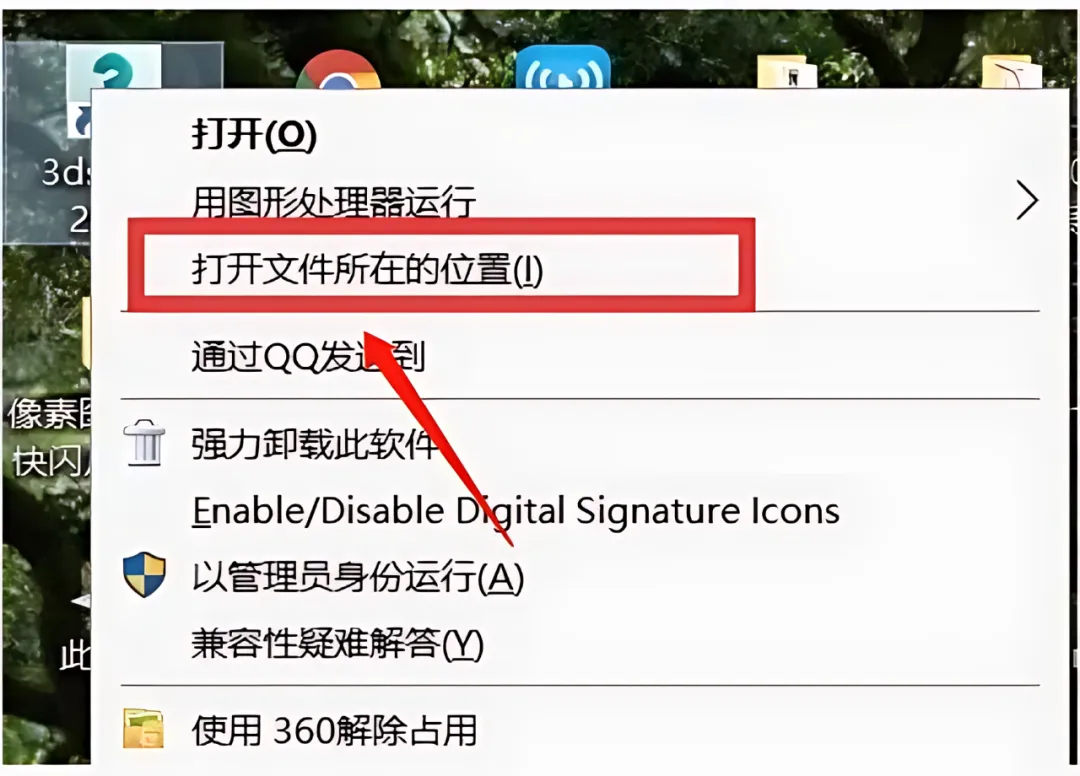Expand the 用图形处理器运行 submenu arrow
Screen dimensions: 1080x776
(x=1027, y=200)
